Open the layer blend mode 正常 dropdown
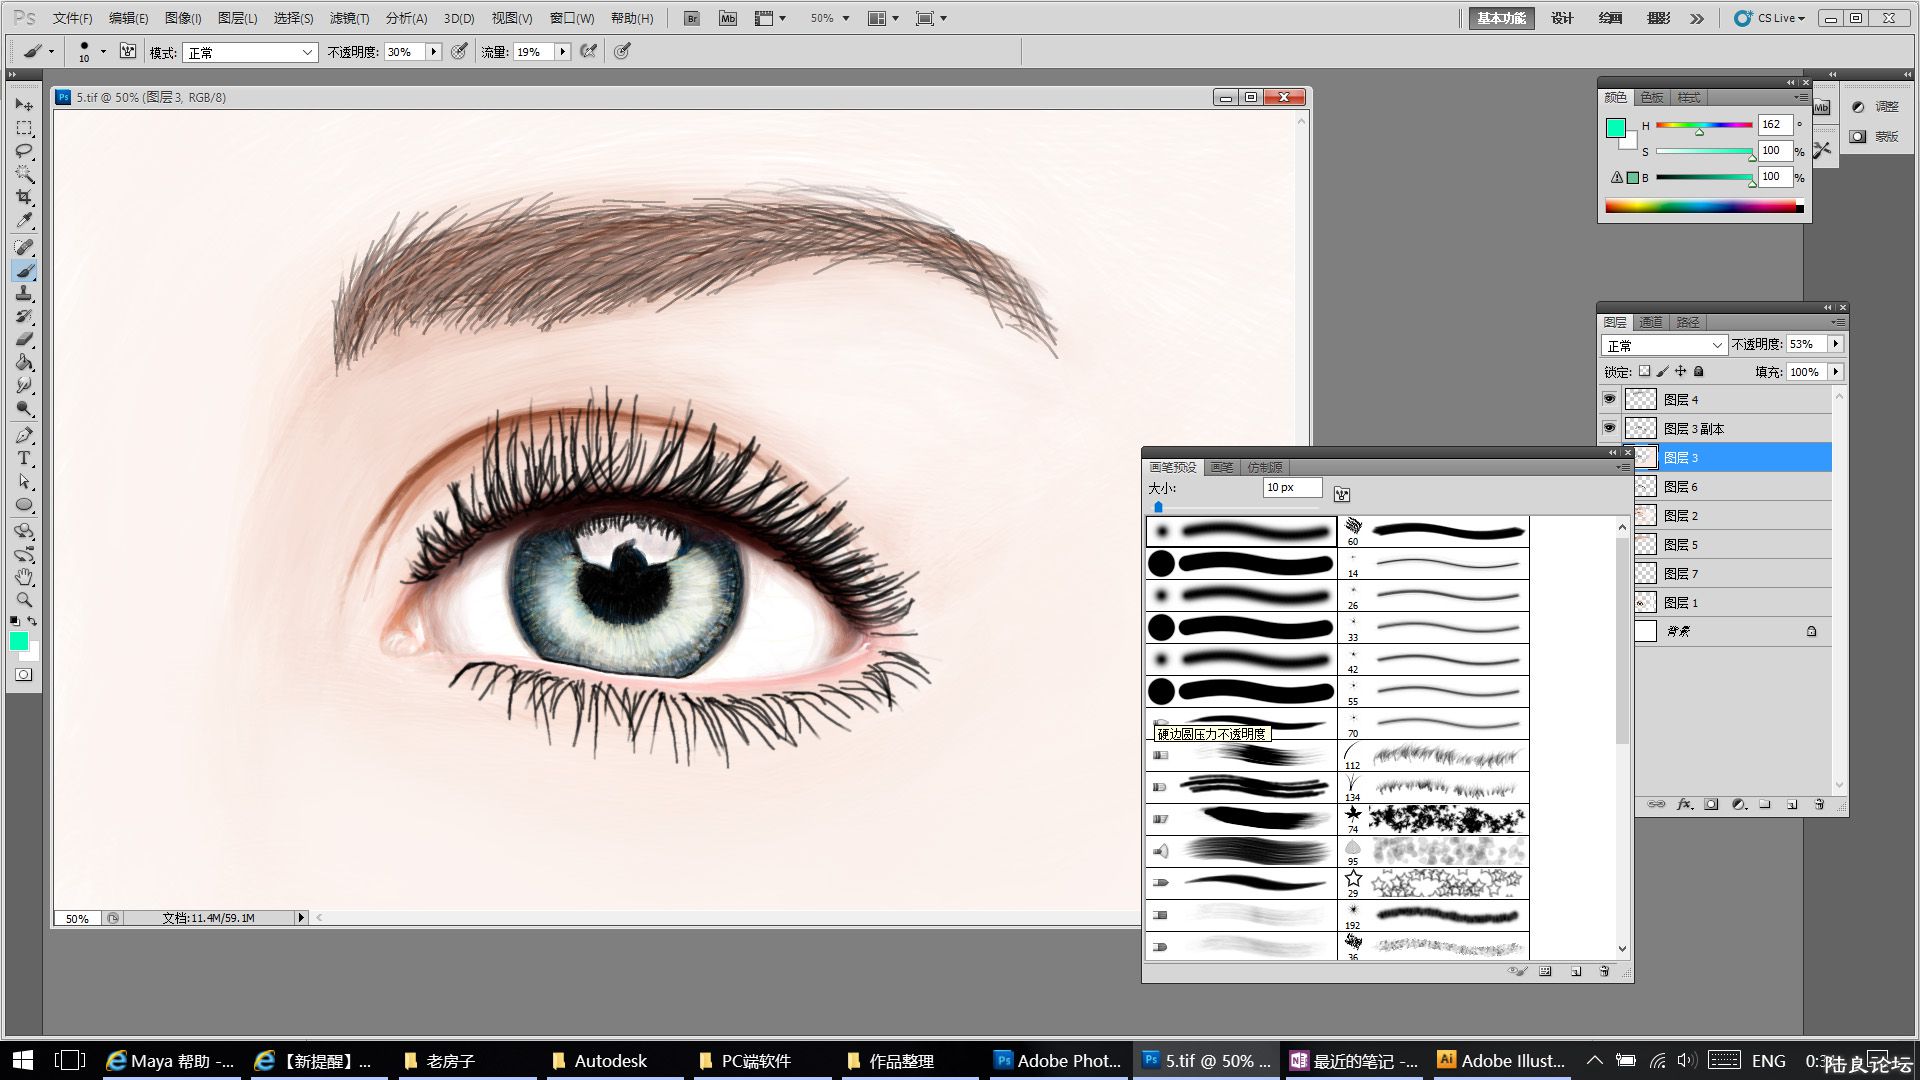Image resolution: width=1920 pixels, height=1080 pixels. pyautogui.click(x=1663, y=345)
